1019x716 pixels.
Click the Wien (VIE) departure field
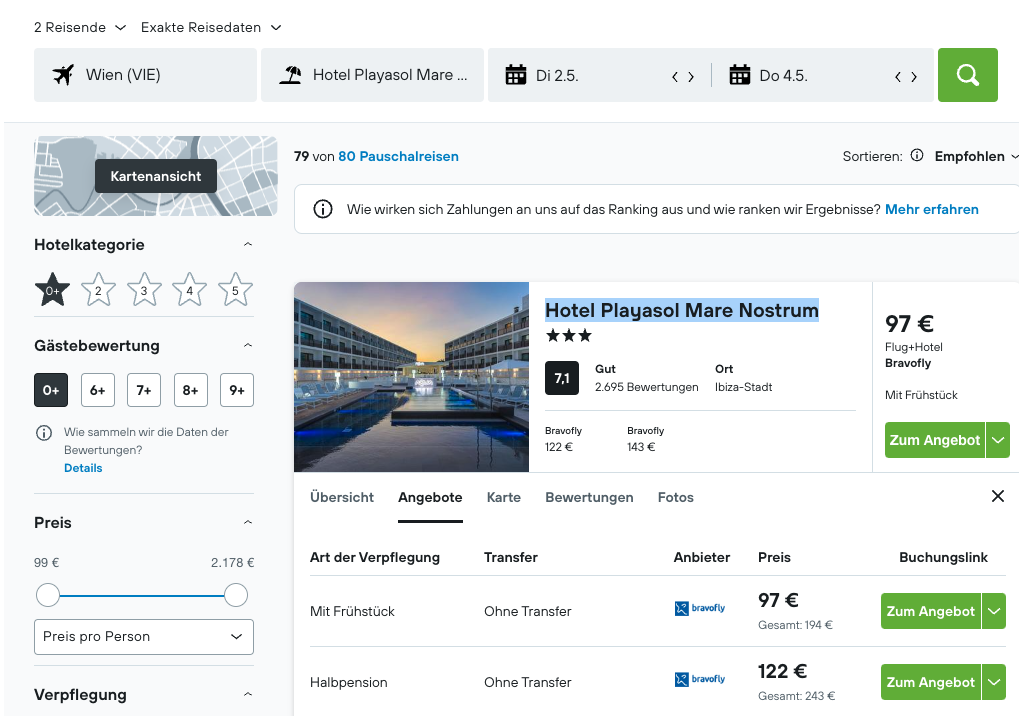(x=145, y=75)
